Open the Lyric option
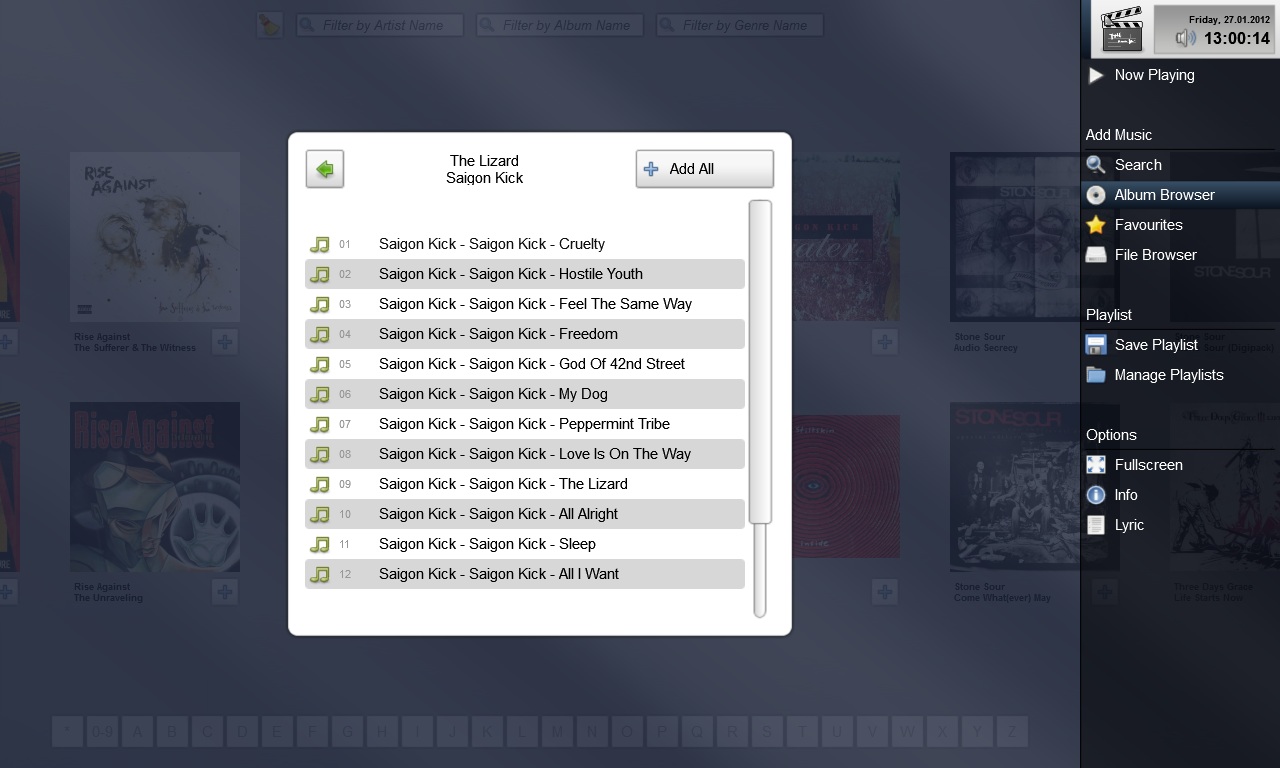 1180,525
